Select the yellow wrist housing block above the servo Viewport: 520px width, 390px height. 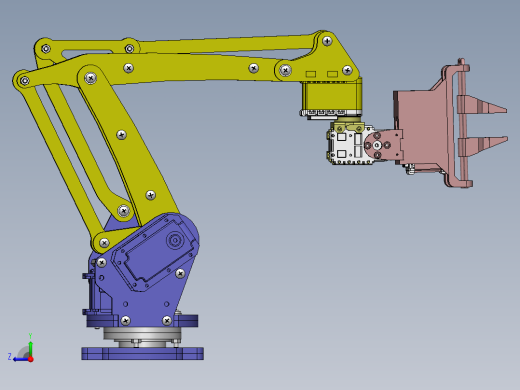tap(332, 97)
